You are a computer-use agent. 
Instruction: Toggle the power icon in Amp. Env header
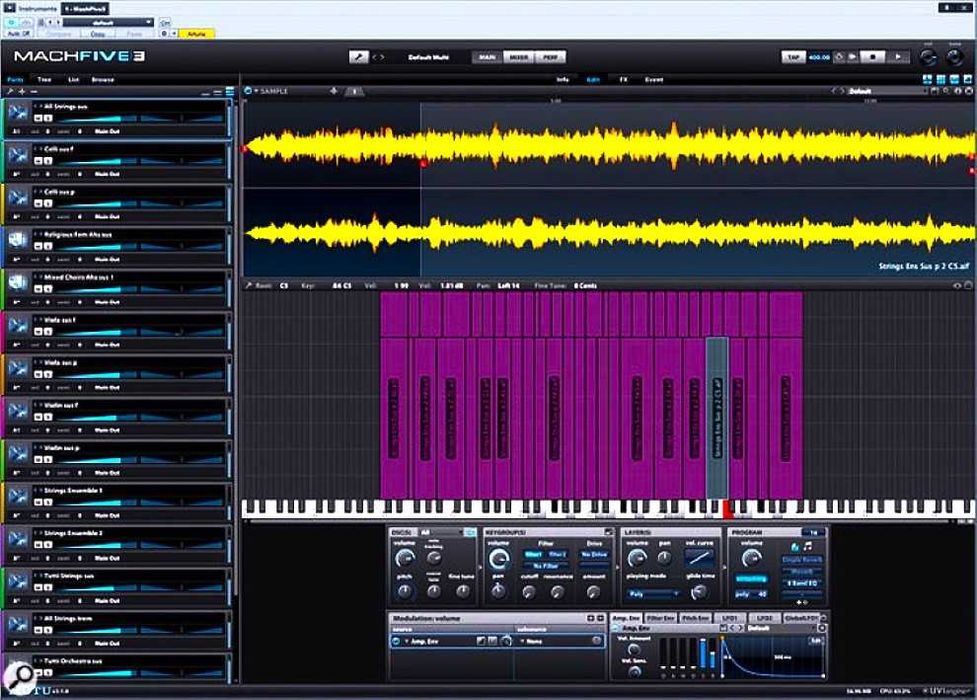tap(616, 628)
